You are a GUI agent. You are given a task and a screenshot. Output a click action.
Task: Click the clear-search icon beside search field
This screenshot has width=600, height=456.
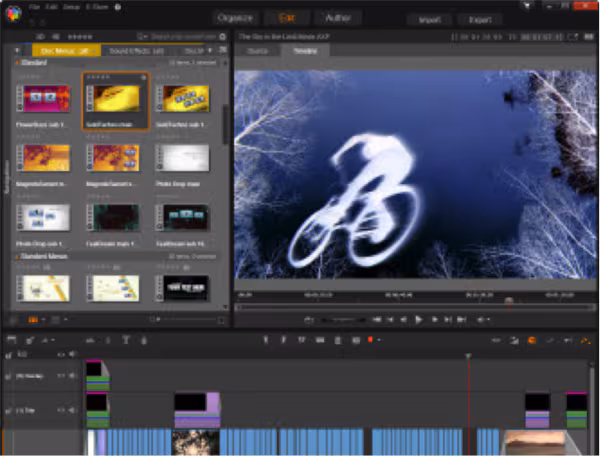point(223,37)
